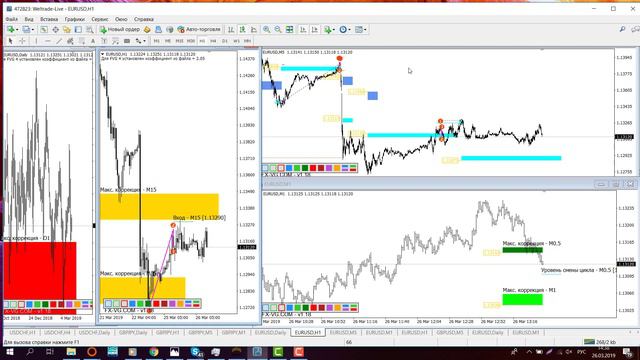
Task: Switch to the EURUSD,M5 chart tab
Action: 343,333
